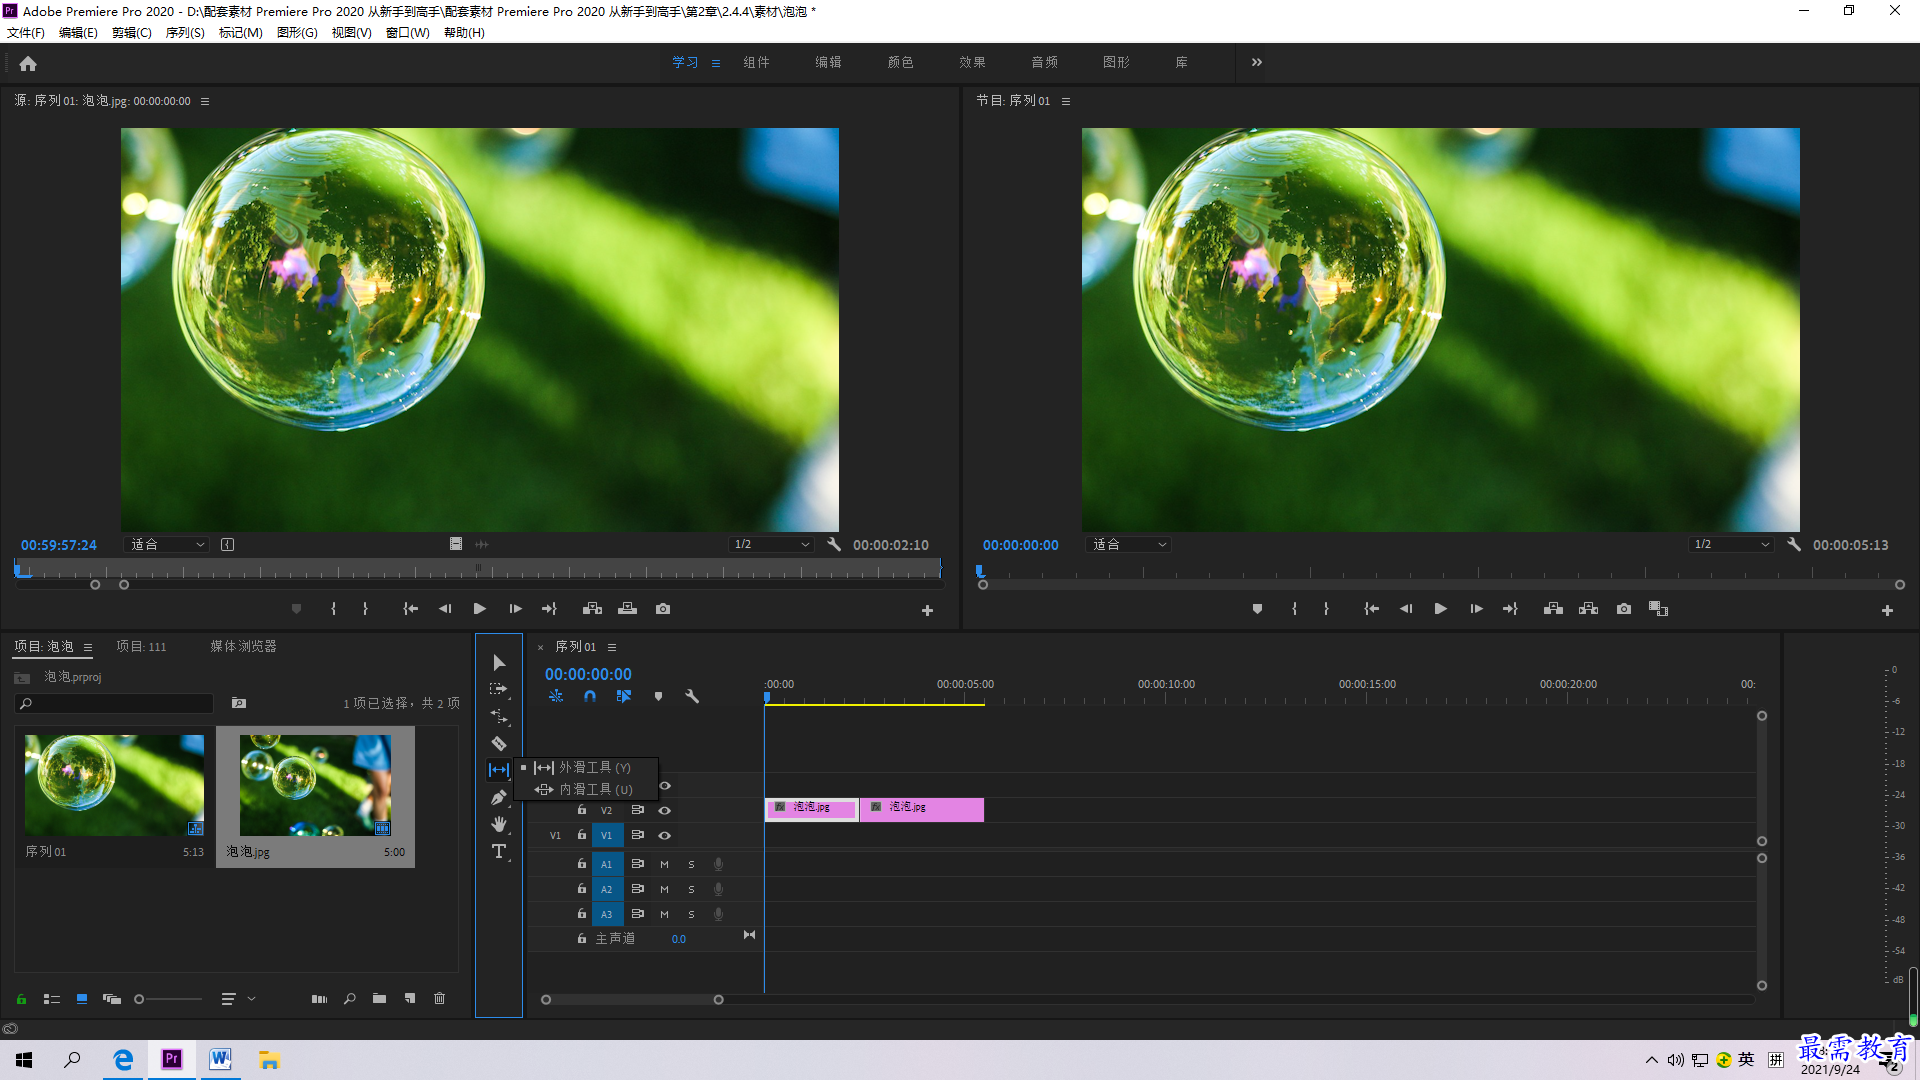Open comparison view in program monitor
The image size is (1920, 1080).
(x=1659, y=609)
